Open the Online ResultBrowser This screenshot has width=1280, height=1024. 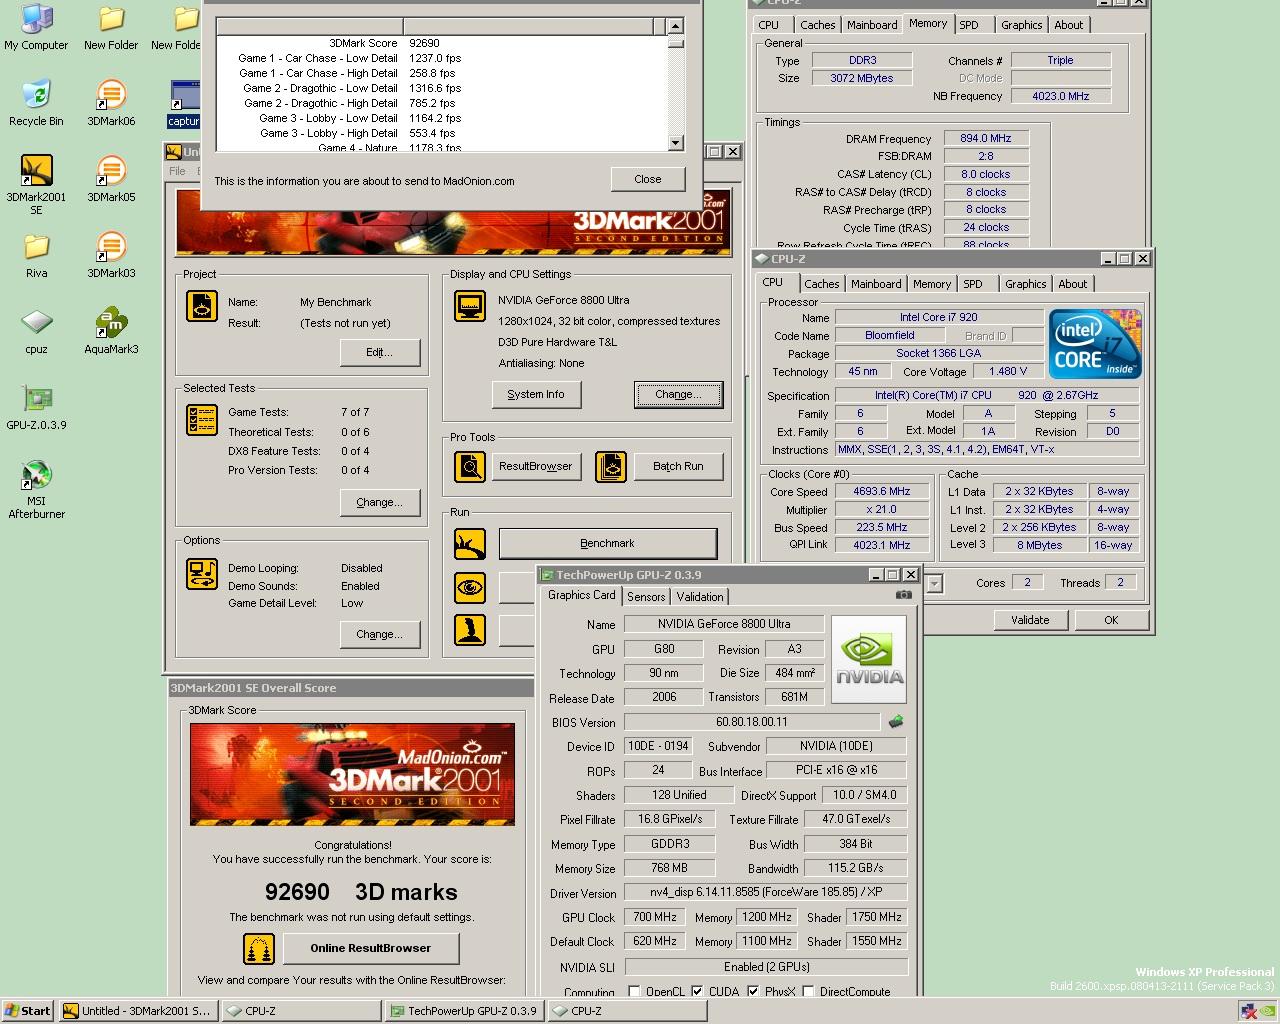click(371, 948)
